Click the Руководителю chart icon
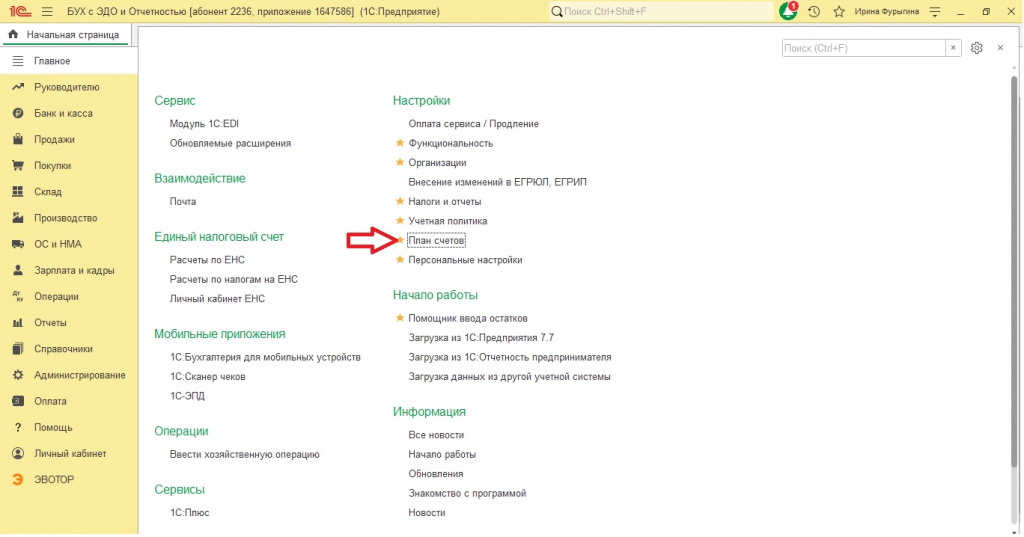Image resolution: width=1024 pixels, height=537 pixels. click(x=18, y=87)
